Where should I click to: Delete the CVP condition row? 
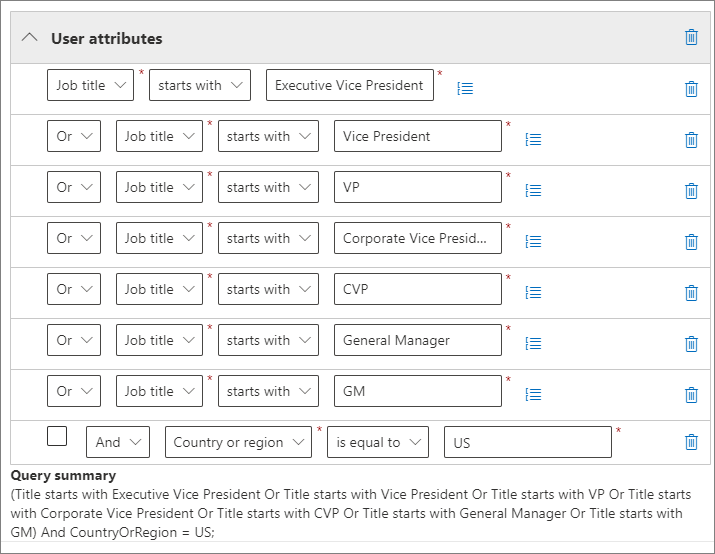pyautogui.click(x=691, y=293)
